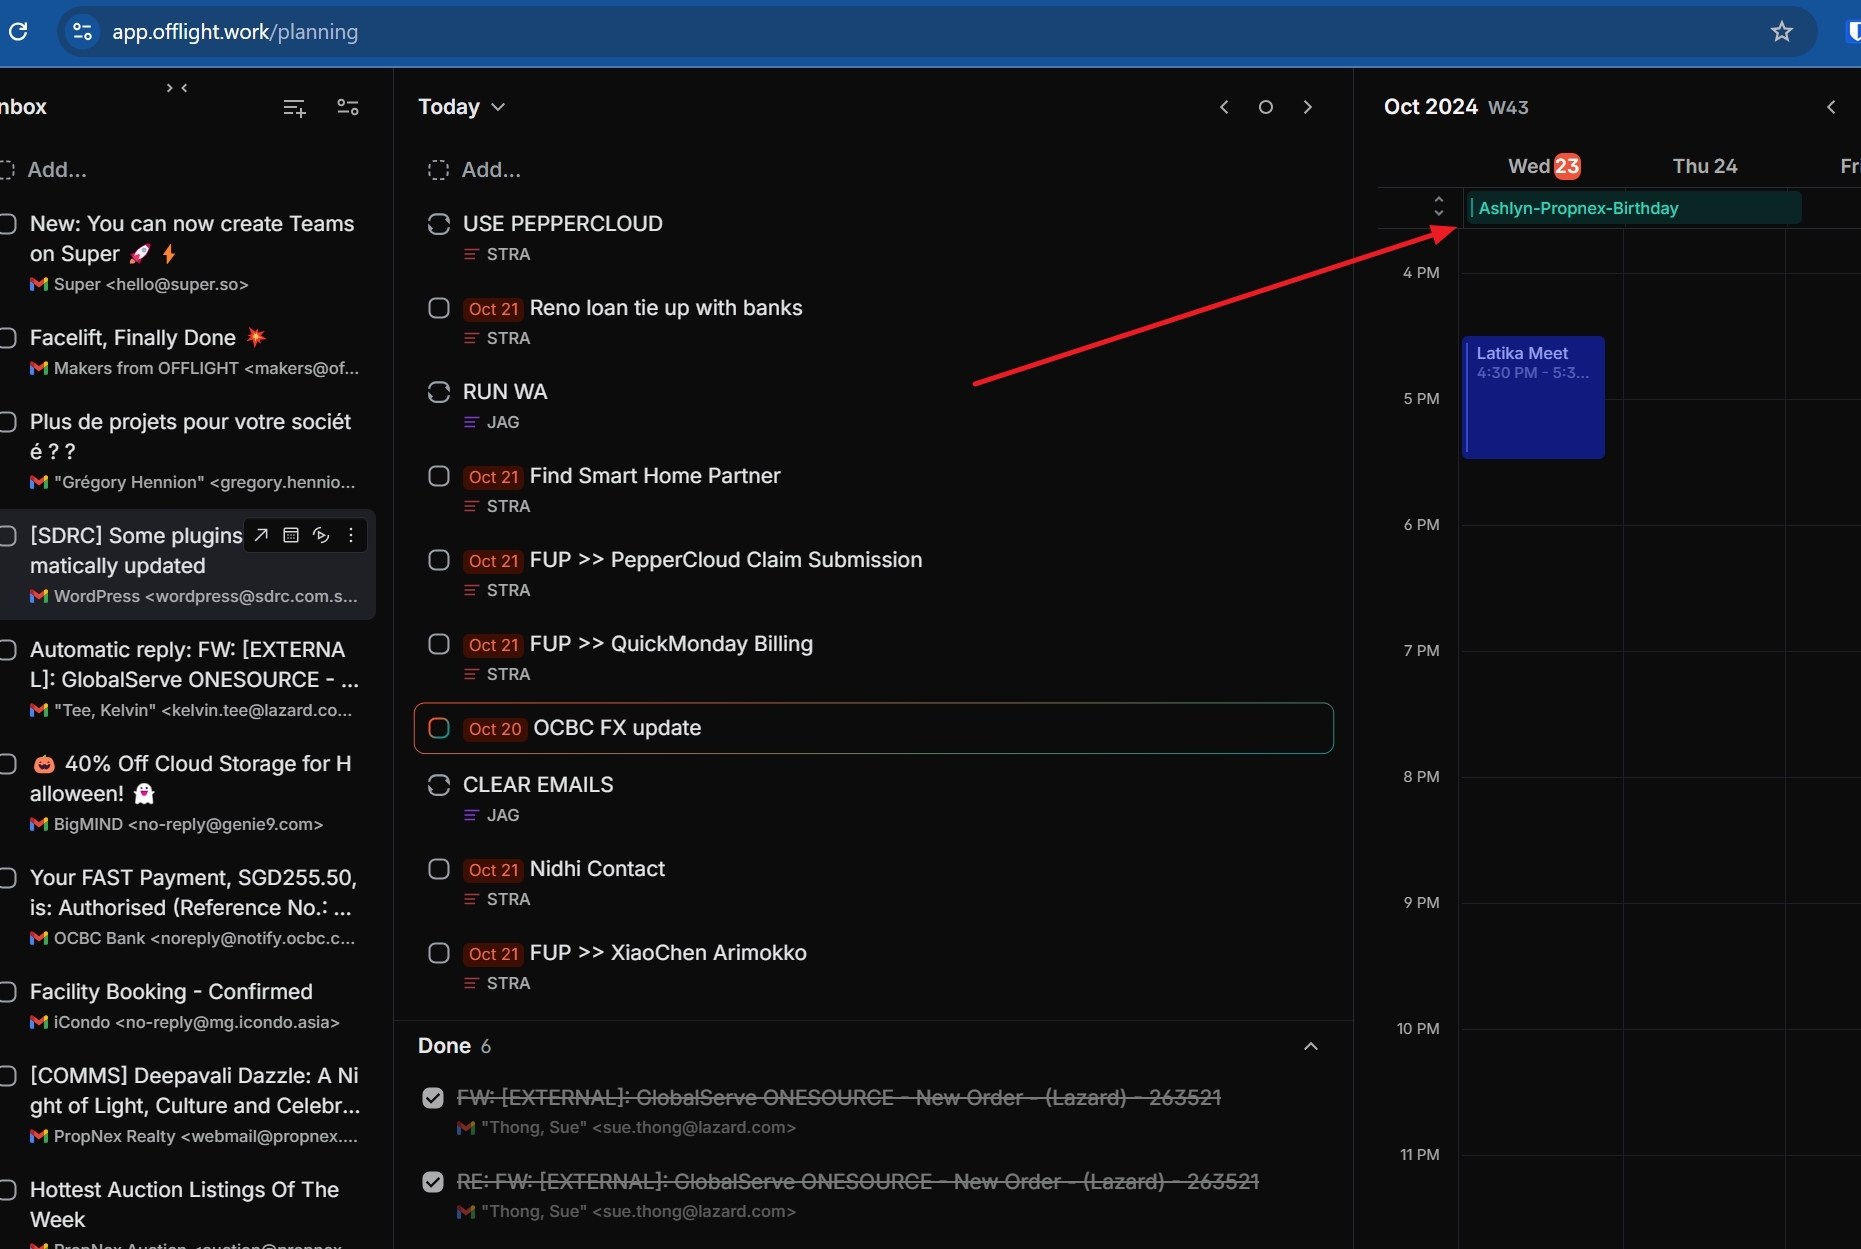Check off Reno loan tie up task
The image size is (1861, 1249).
[438, 308]
